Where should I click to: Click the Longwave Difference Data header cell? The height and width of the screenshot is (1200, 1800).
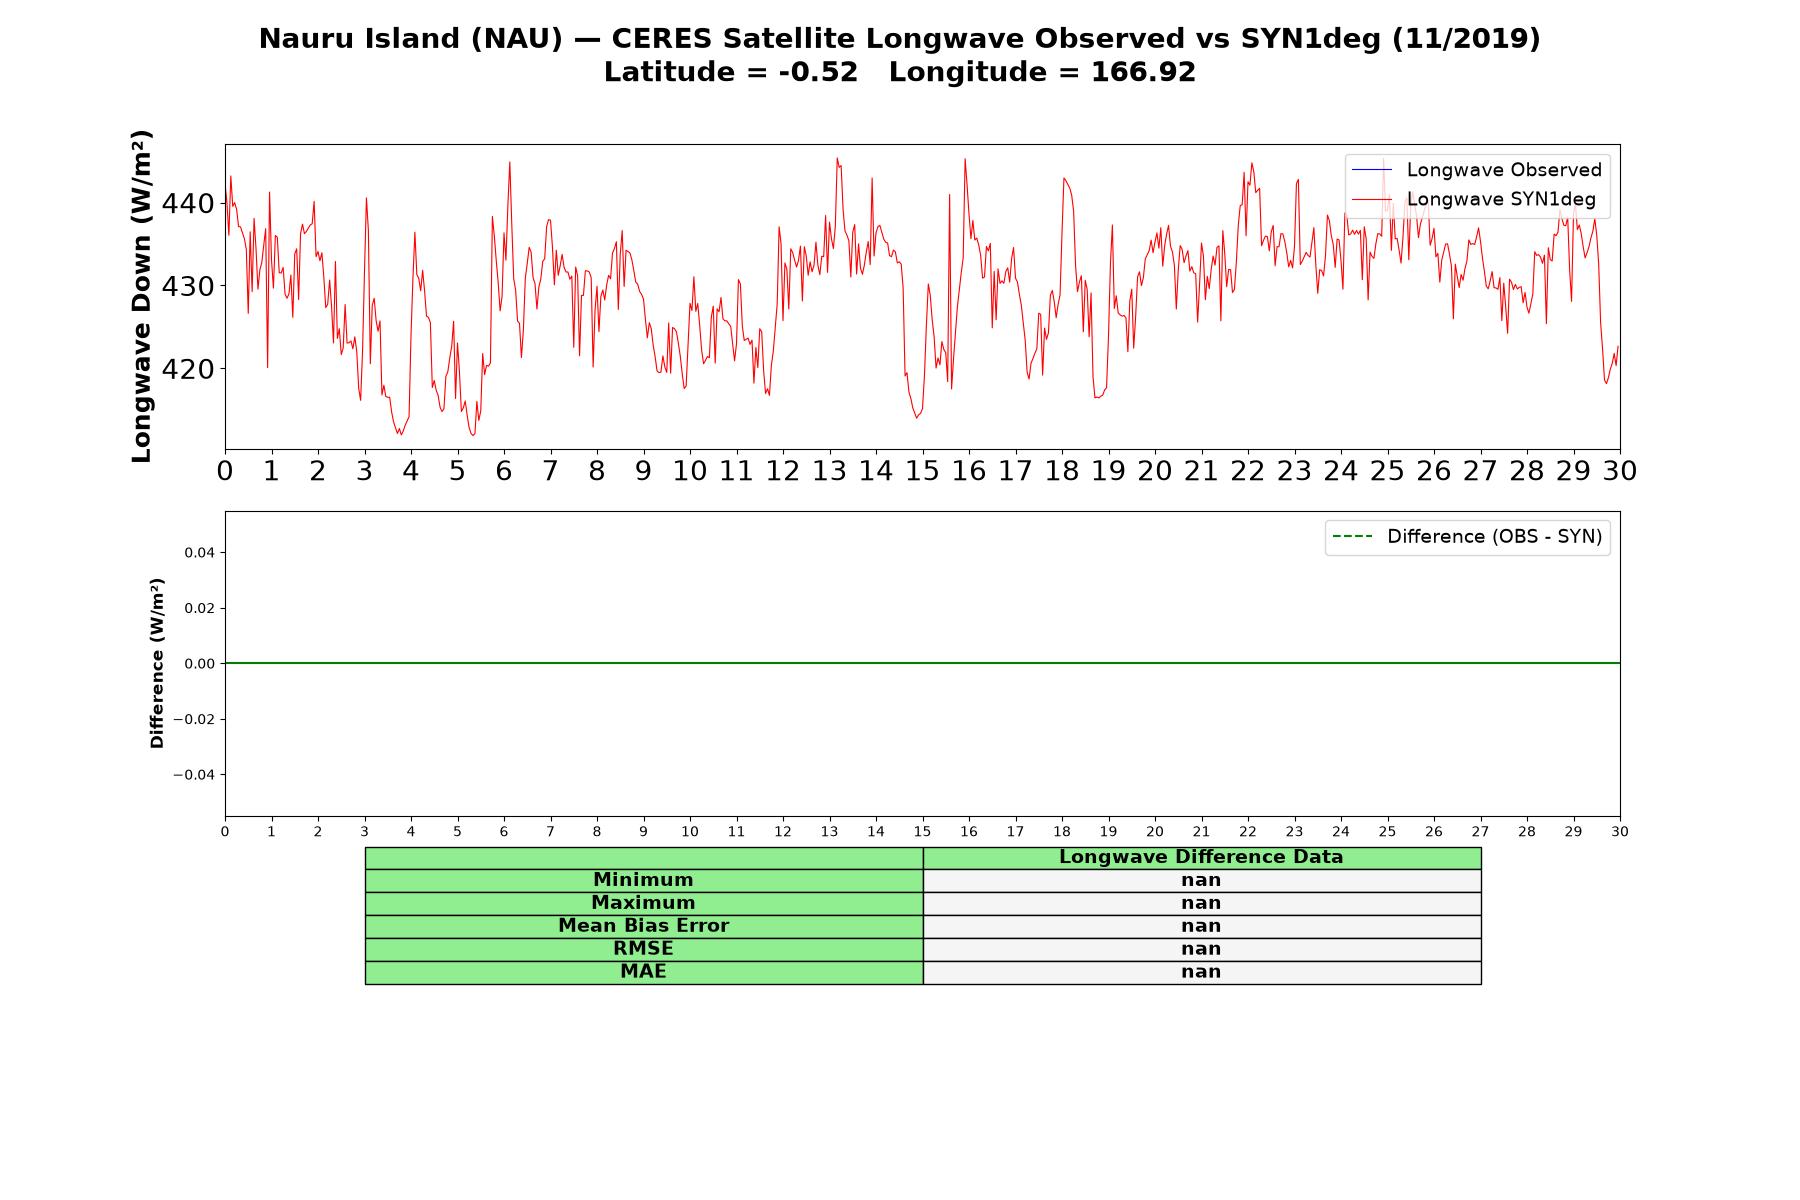pos(1202,858)
